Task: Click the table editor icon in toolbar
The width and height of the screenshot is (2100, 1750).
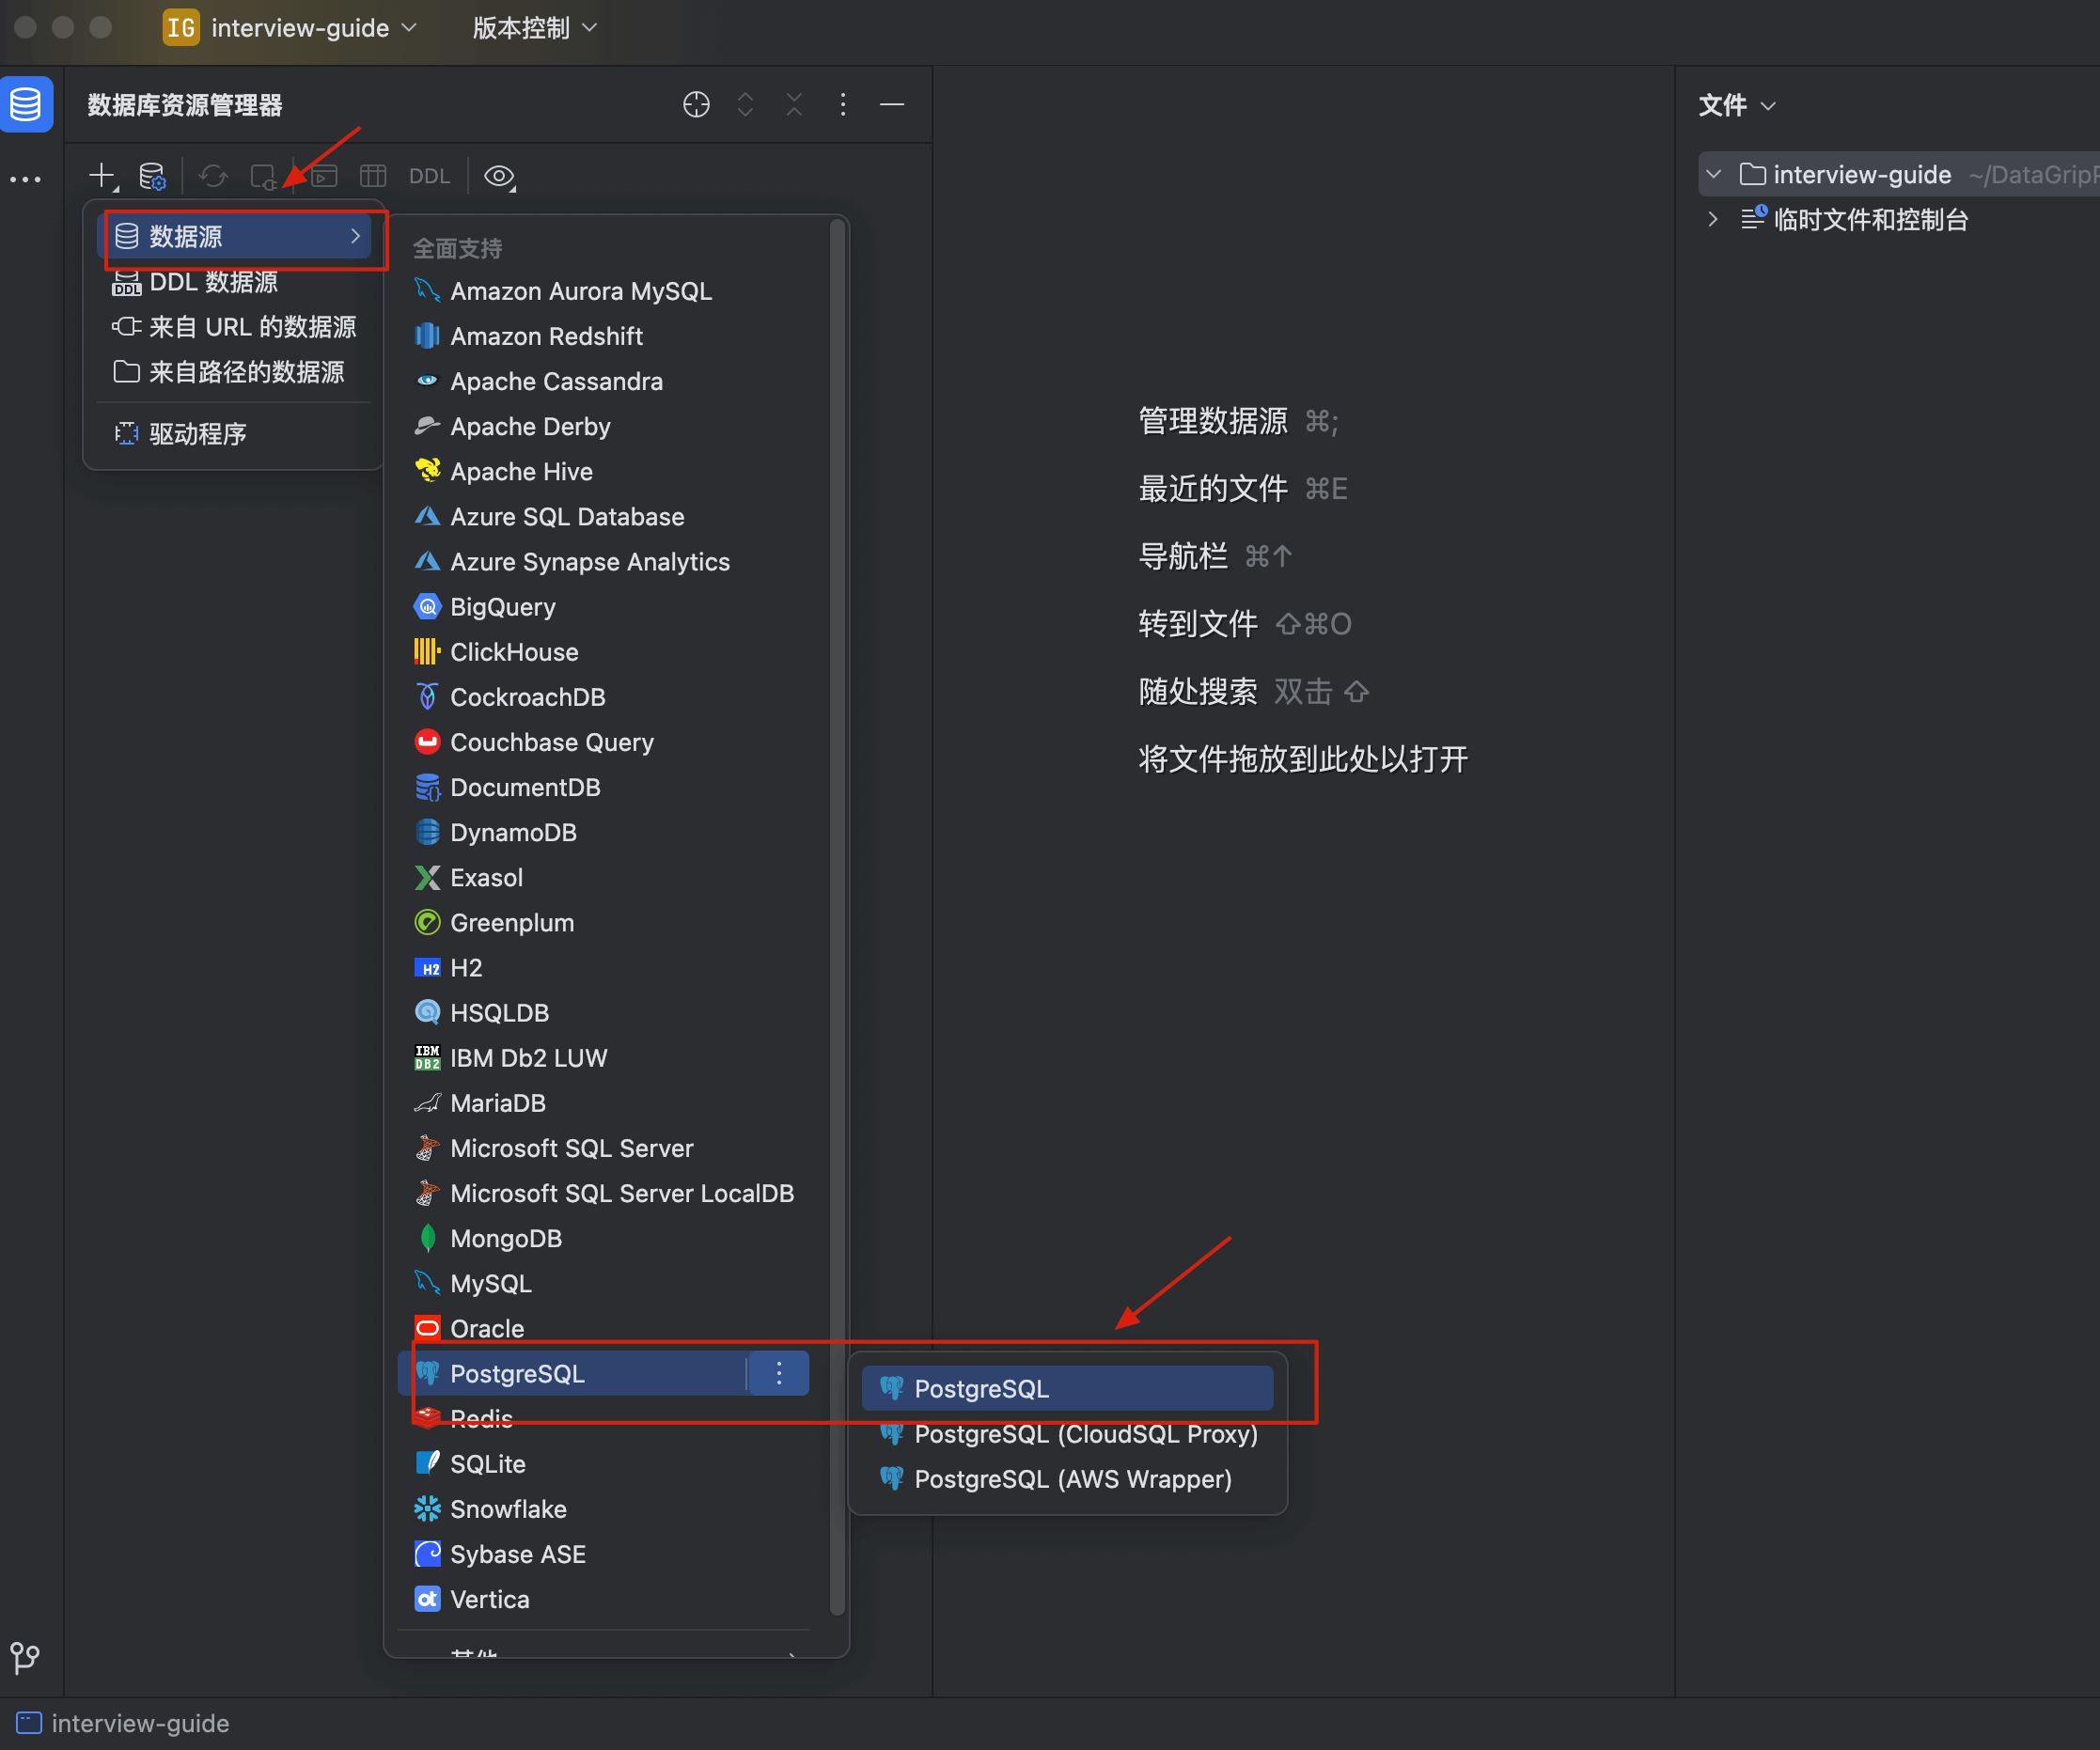Action: click(373, 177)
